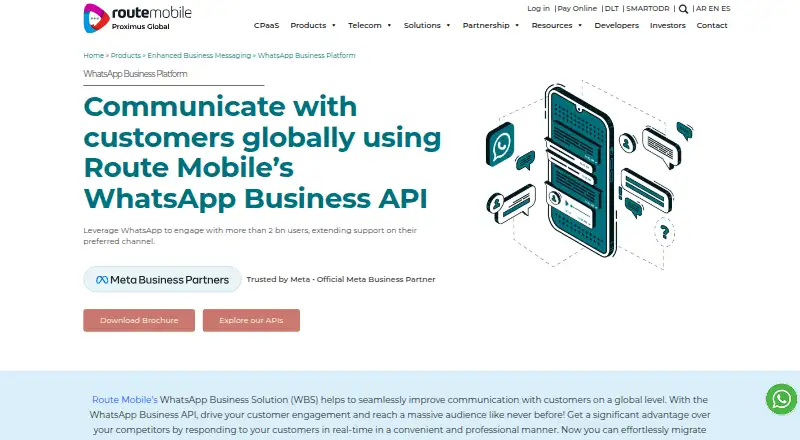
Task: Switch language to ES
Action: click(x=726, y=8)
